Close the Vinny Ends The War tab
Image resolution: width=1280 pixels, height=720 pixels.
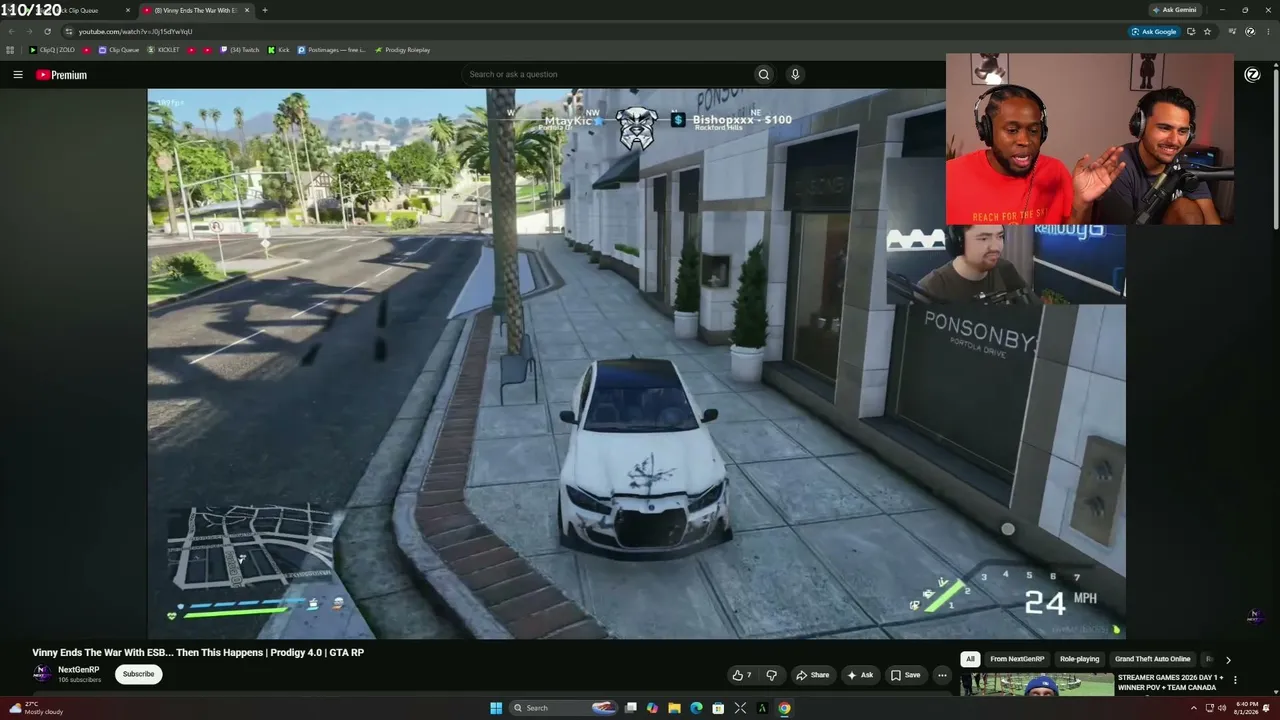pos(247,10)
